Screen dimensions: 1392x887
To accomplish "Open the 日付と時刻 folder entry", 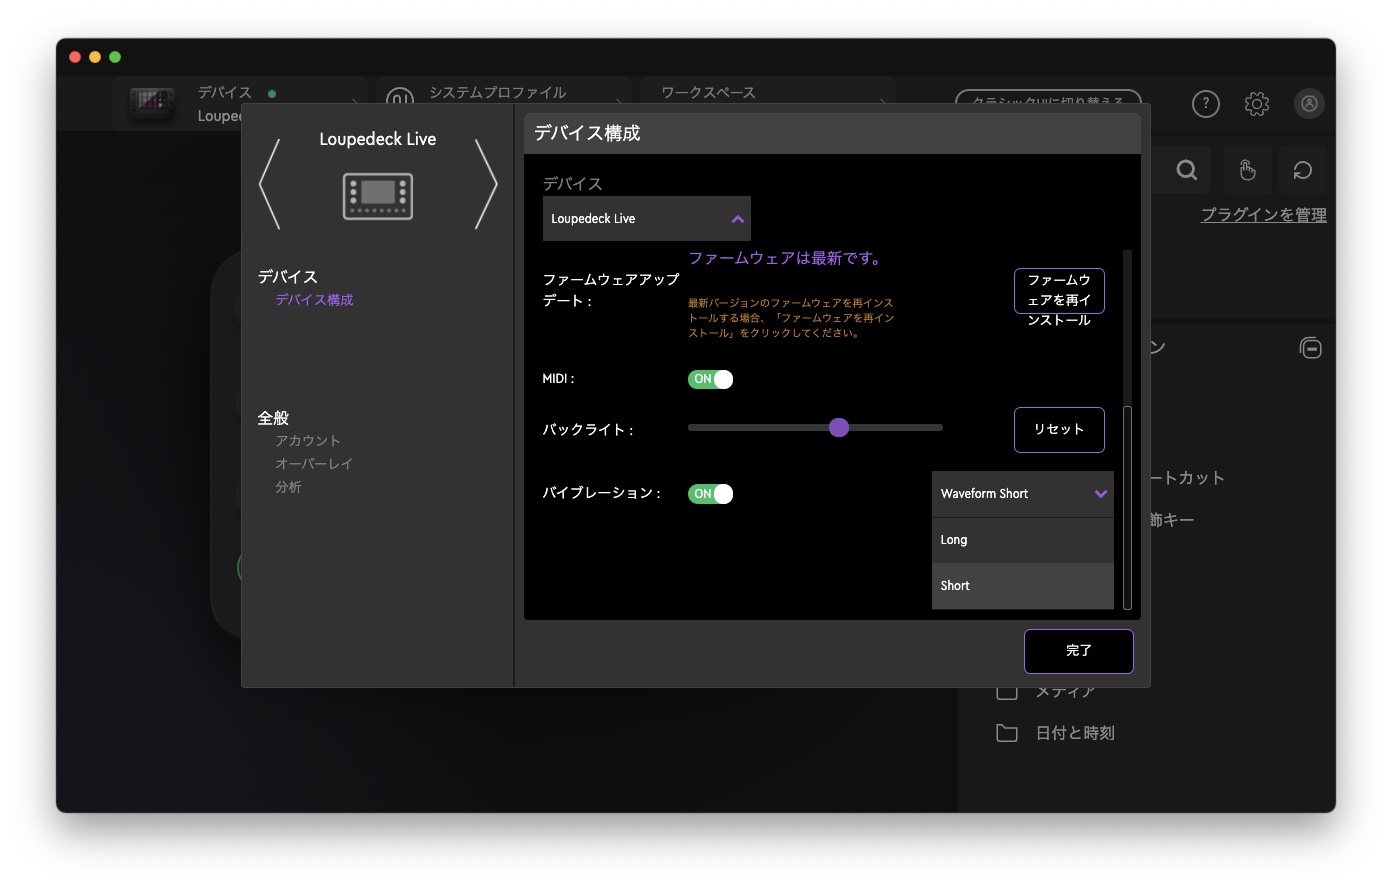I will [x=1056, y=733].
